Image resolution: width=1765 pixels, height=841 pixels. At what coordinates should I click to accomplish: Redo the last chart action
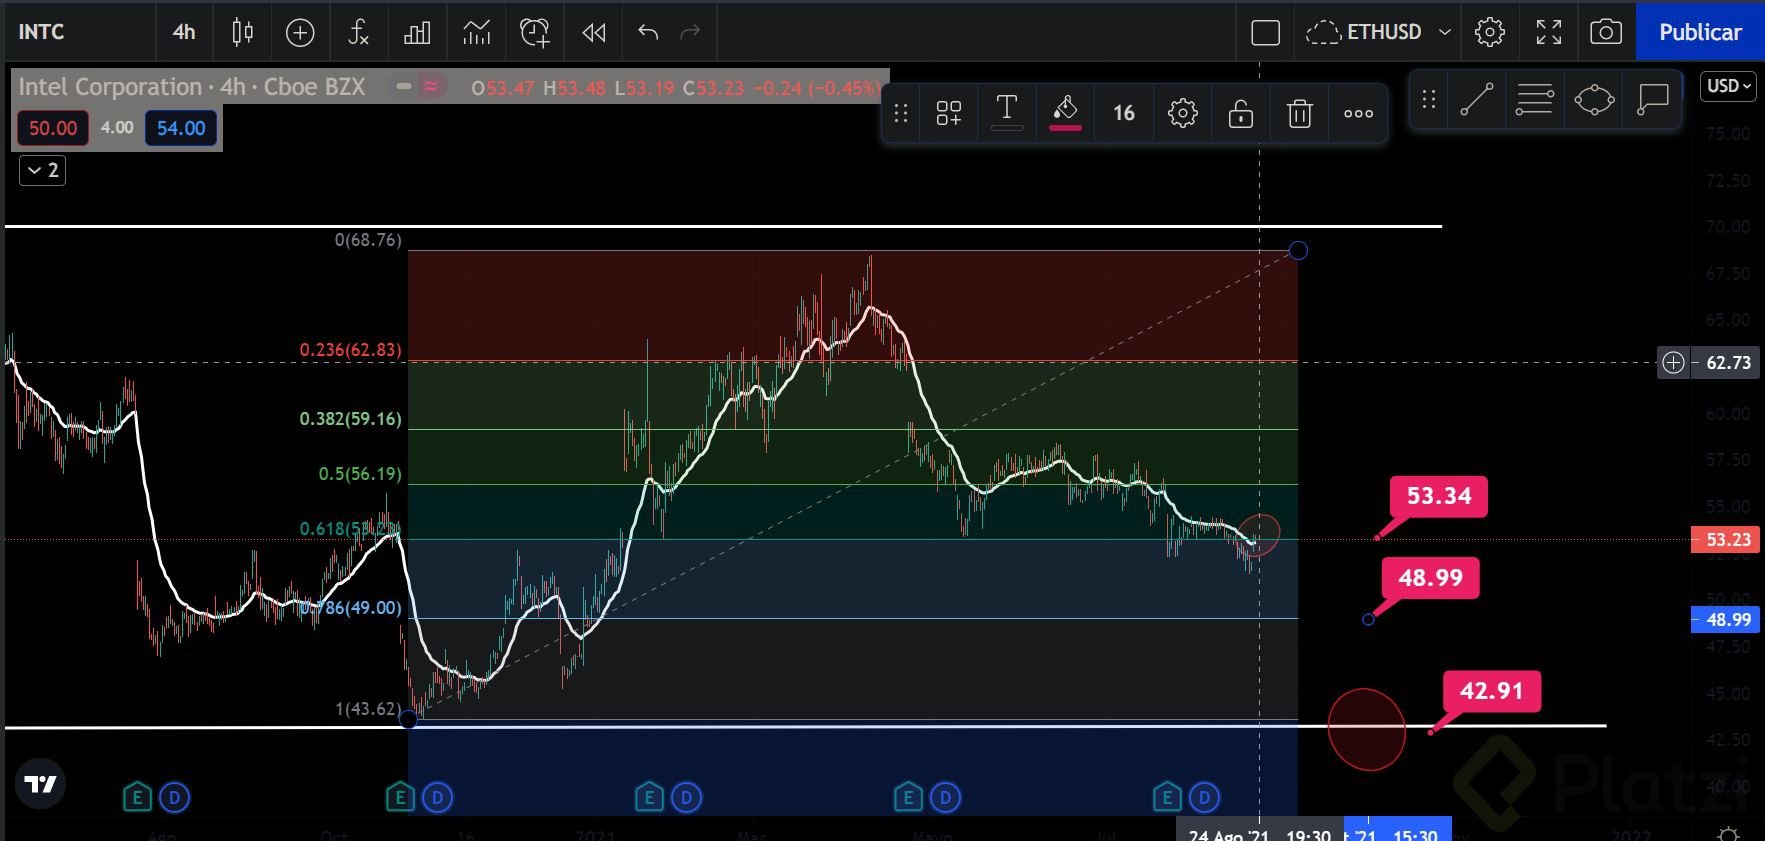coord(690,32)
